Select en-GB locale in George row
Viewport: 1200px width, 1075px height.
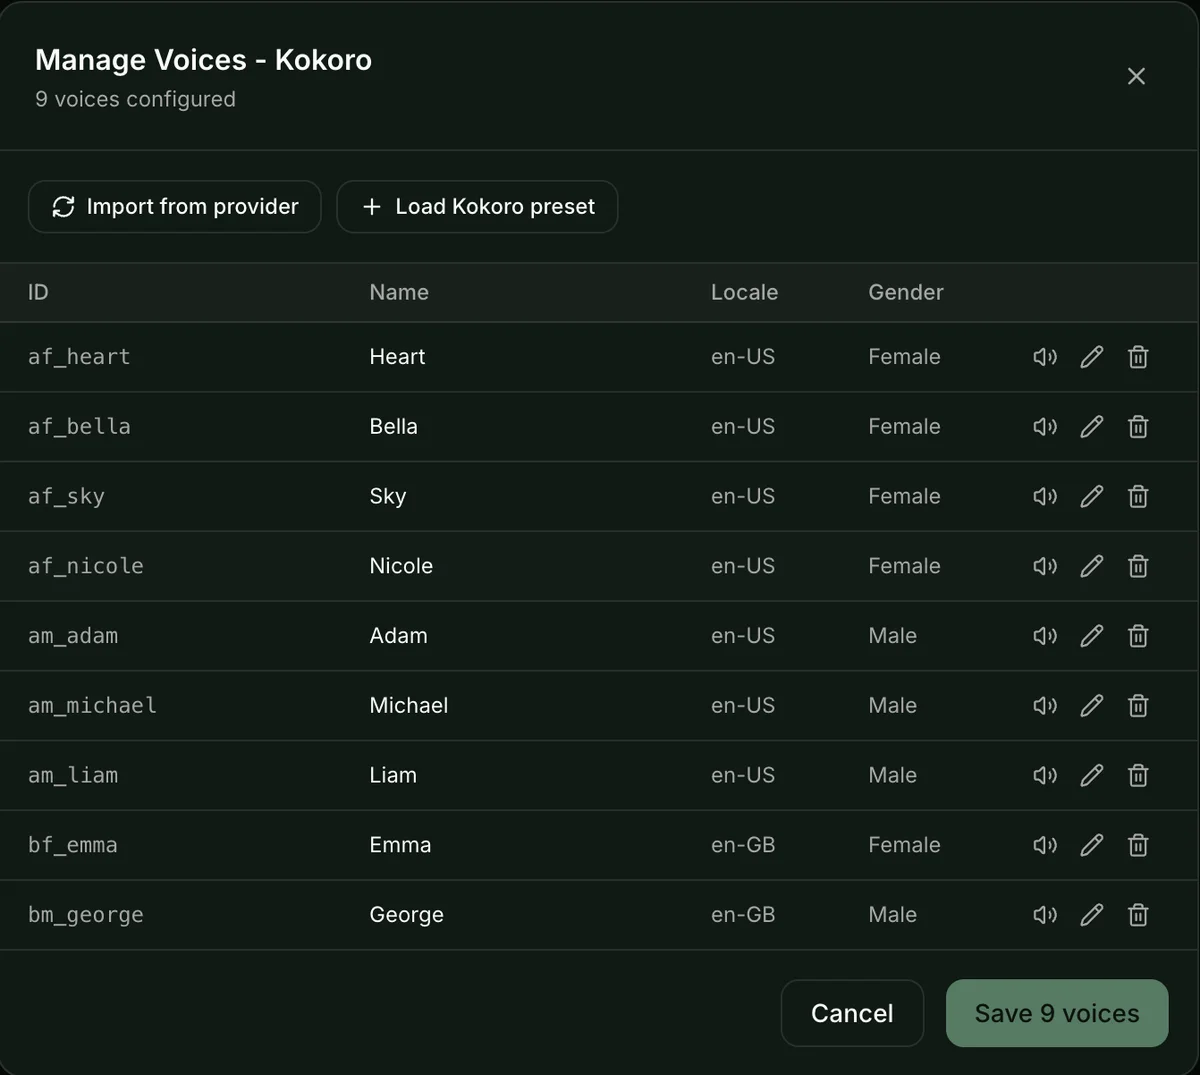(743, 915)
